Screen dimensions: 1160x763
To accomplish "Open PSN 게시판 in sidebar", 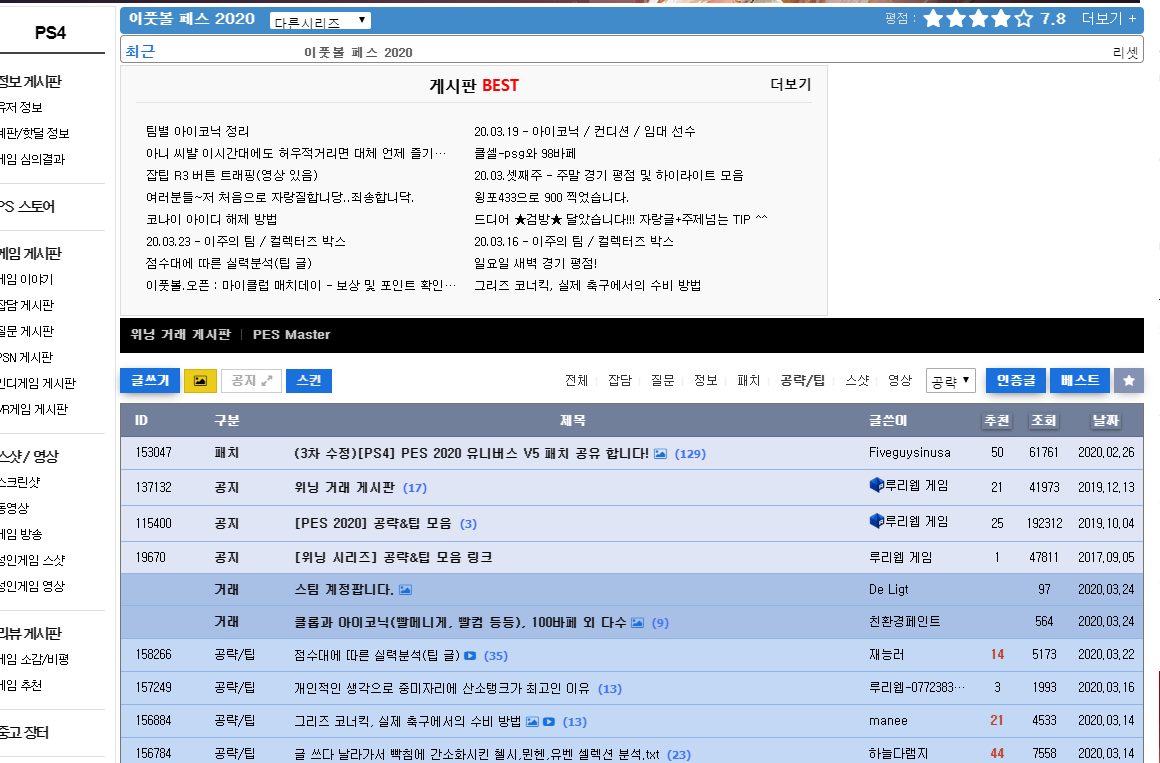I will [27, 357].
